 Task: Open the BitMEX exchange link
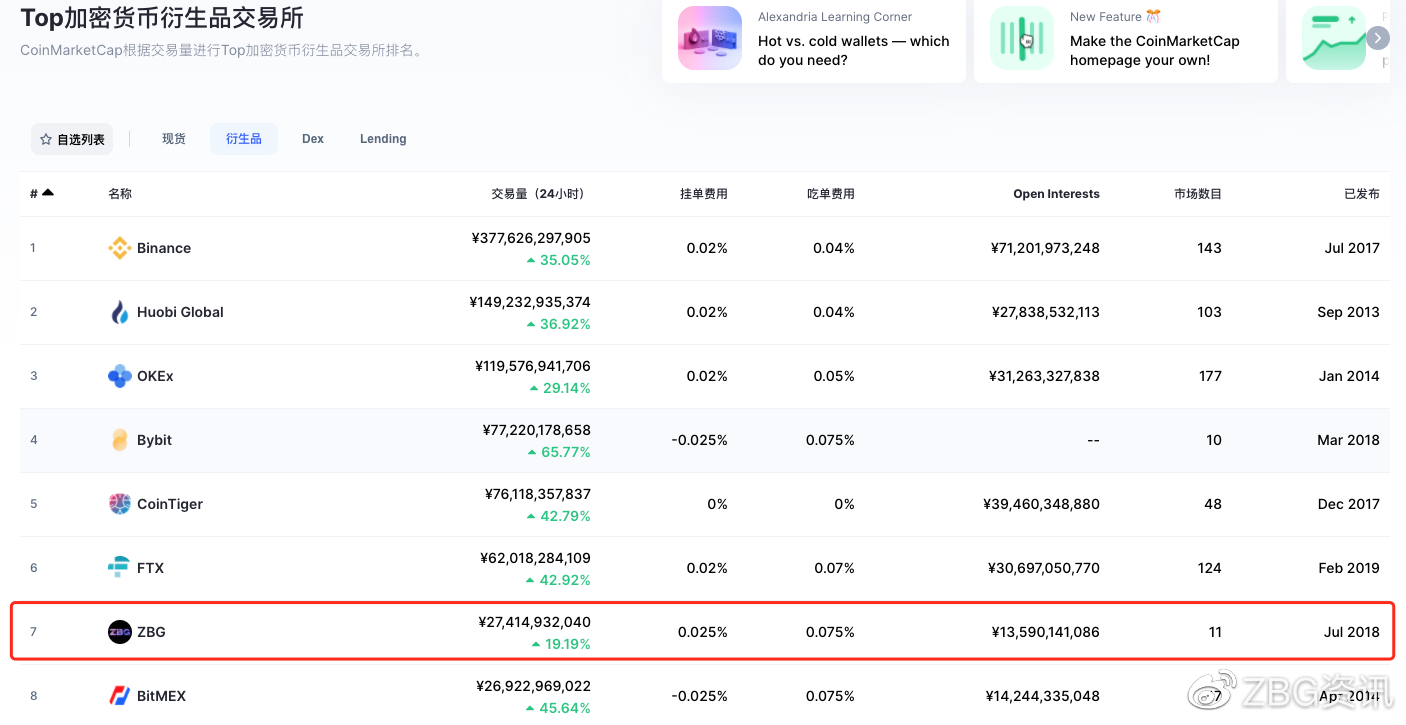pyautogui.click(x=161, y=696)
